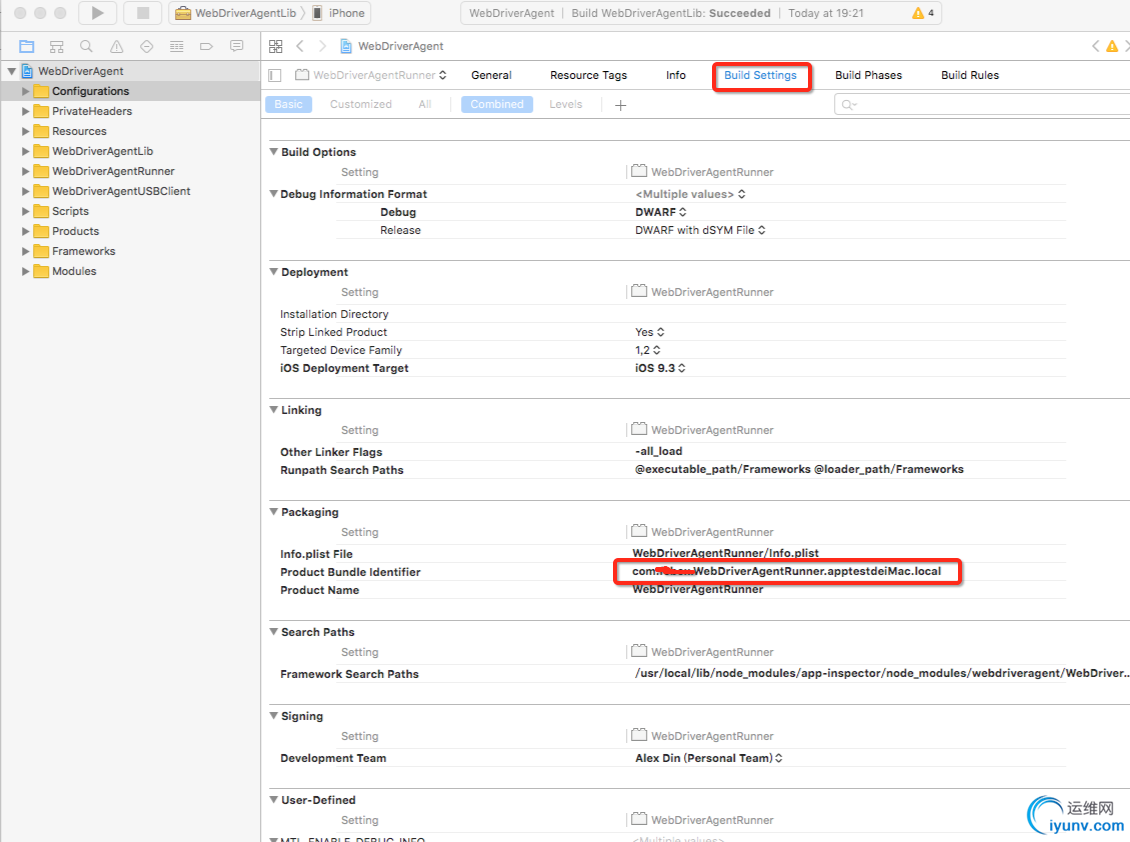
Task: Open Debug Information Format multiple values dropdown
Action: [690, 194]
